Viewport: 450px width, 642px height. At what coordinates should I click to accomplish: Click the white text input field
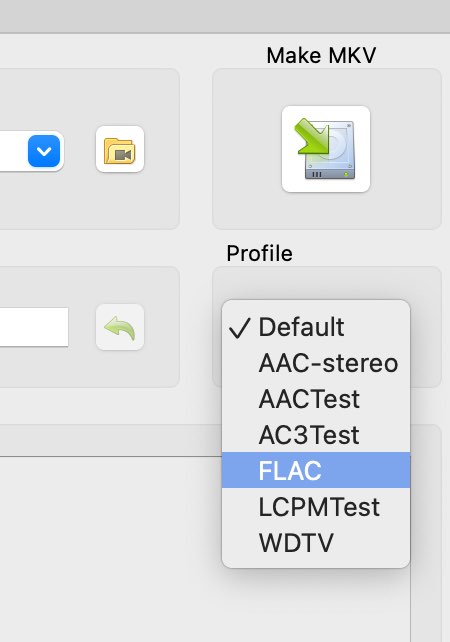coord(34,327)
